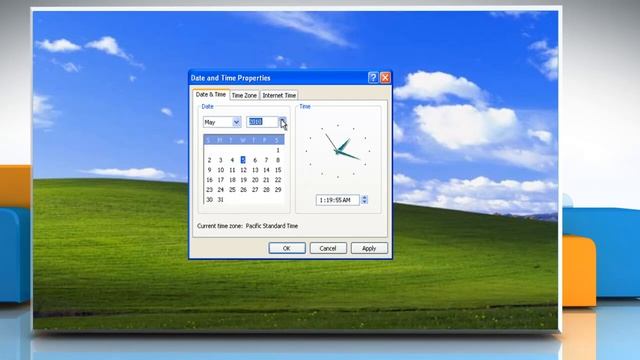The image size is (640, 360).
Task: Select day 9 in the calendar
Action: [x=209, y=170]
